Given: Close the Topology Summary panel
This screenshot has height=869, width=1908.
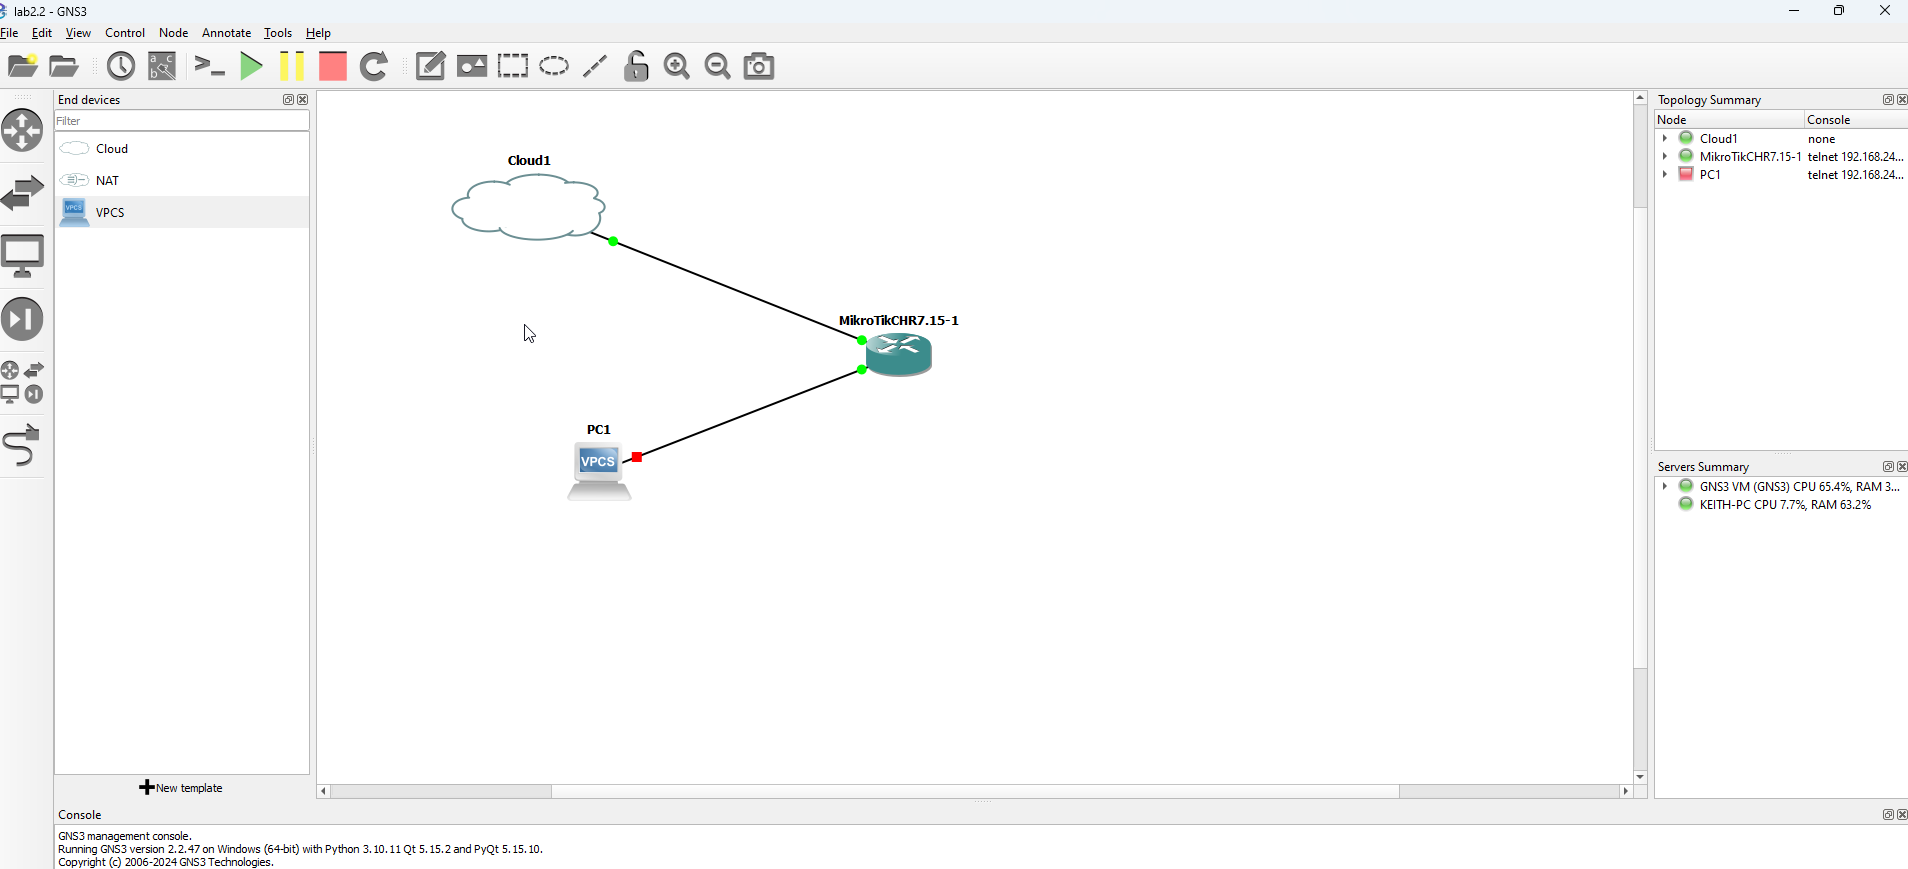Looking at the screenshot, I should (x=1902, y=100).
